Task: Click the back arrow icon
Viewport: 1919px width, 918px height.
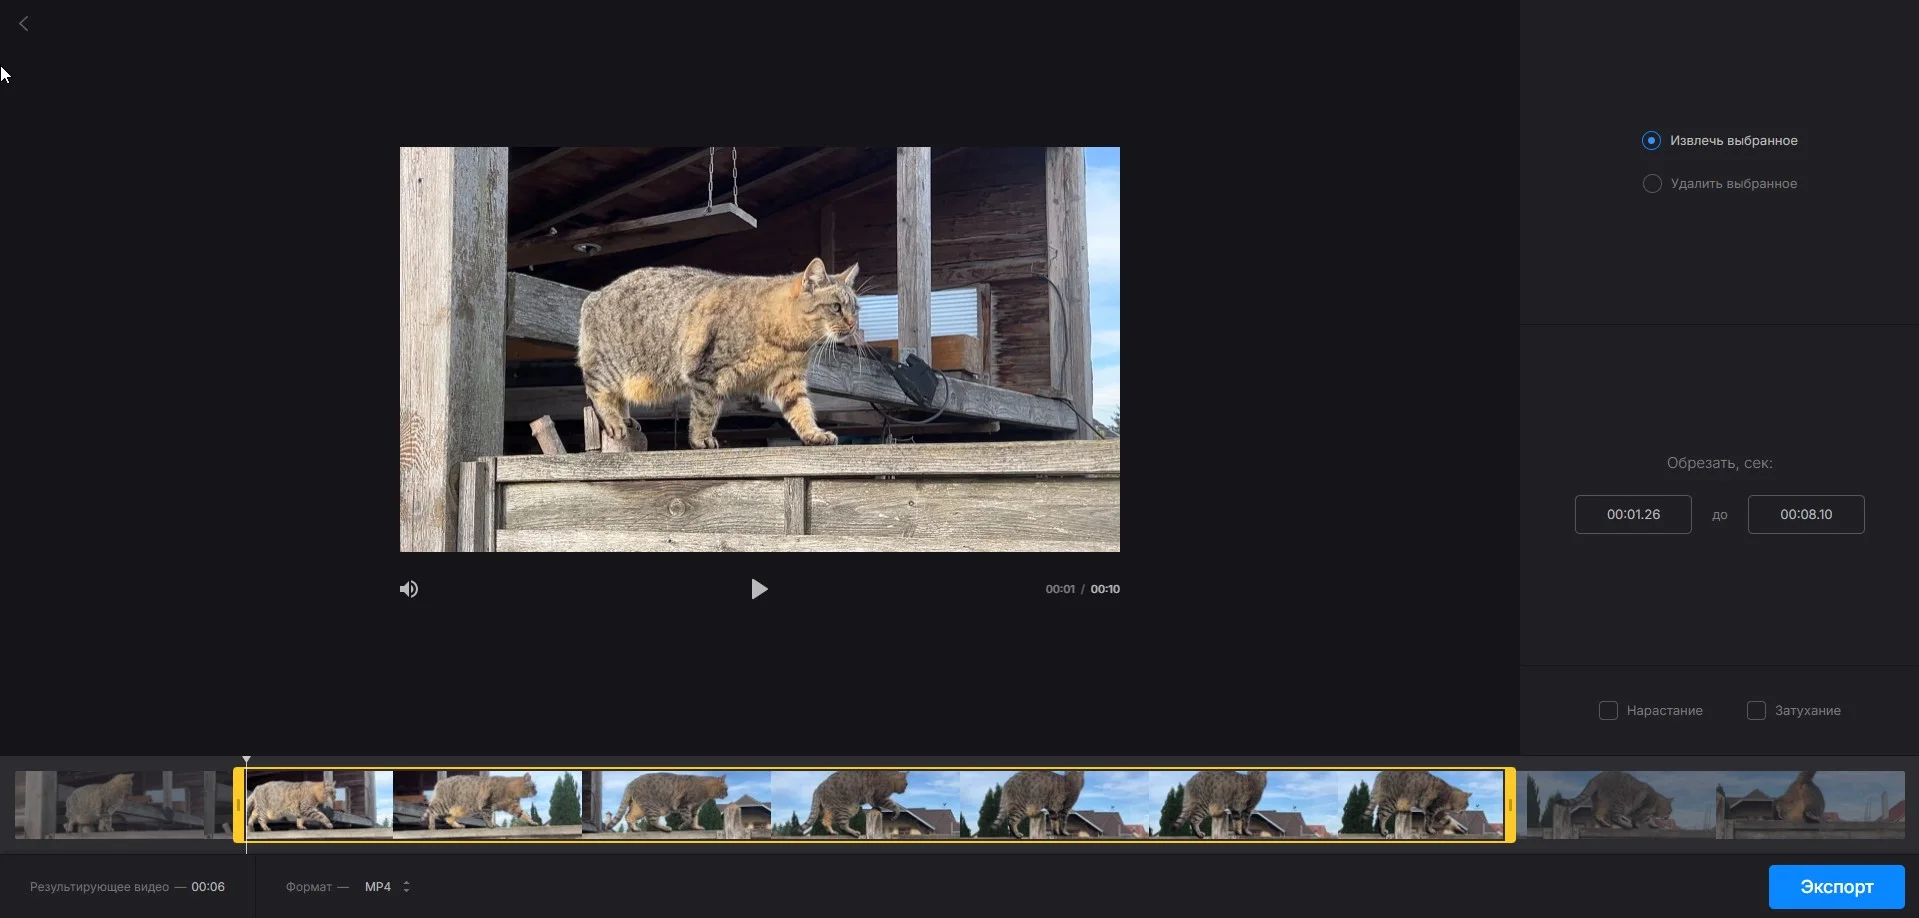Action: pyautogui.click(x=24, y=23)
